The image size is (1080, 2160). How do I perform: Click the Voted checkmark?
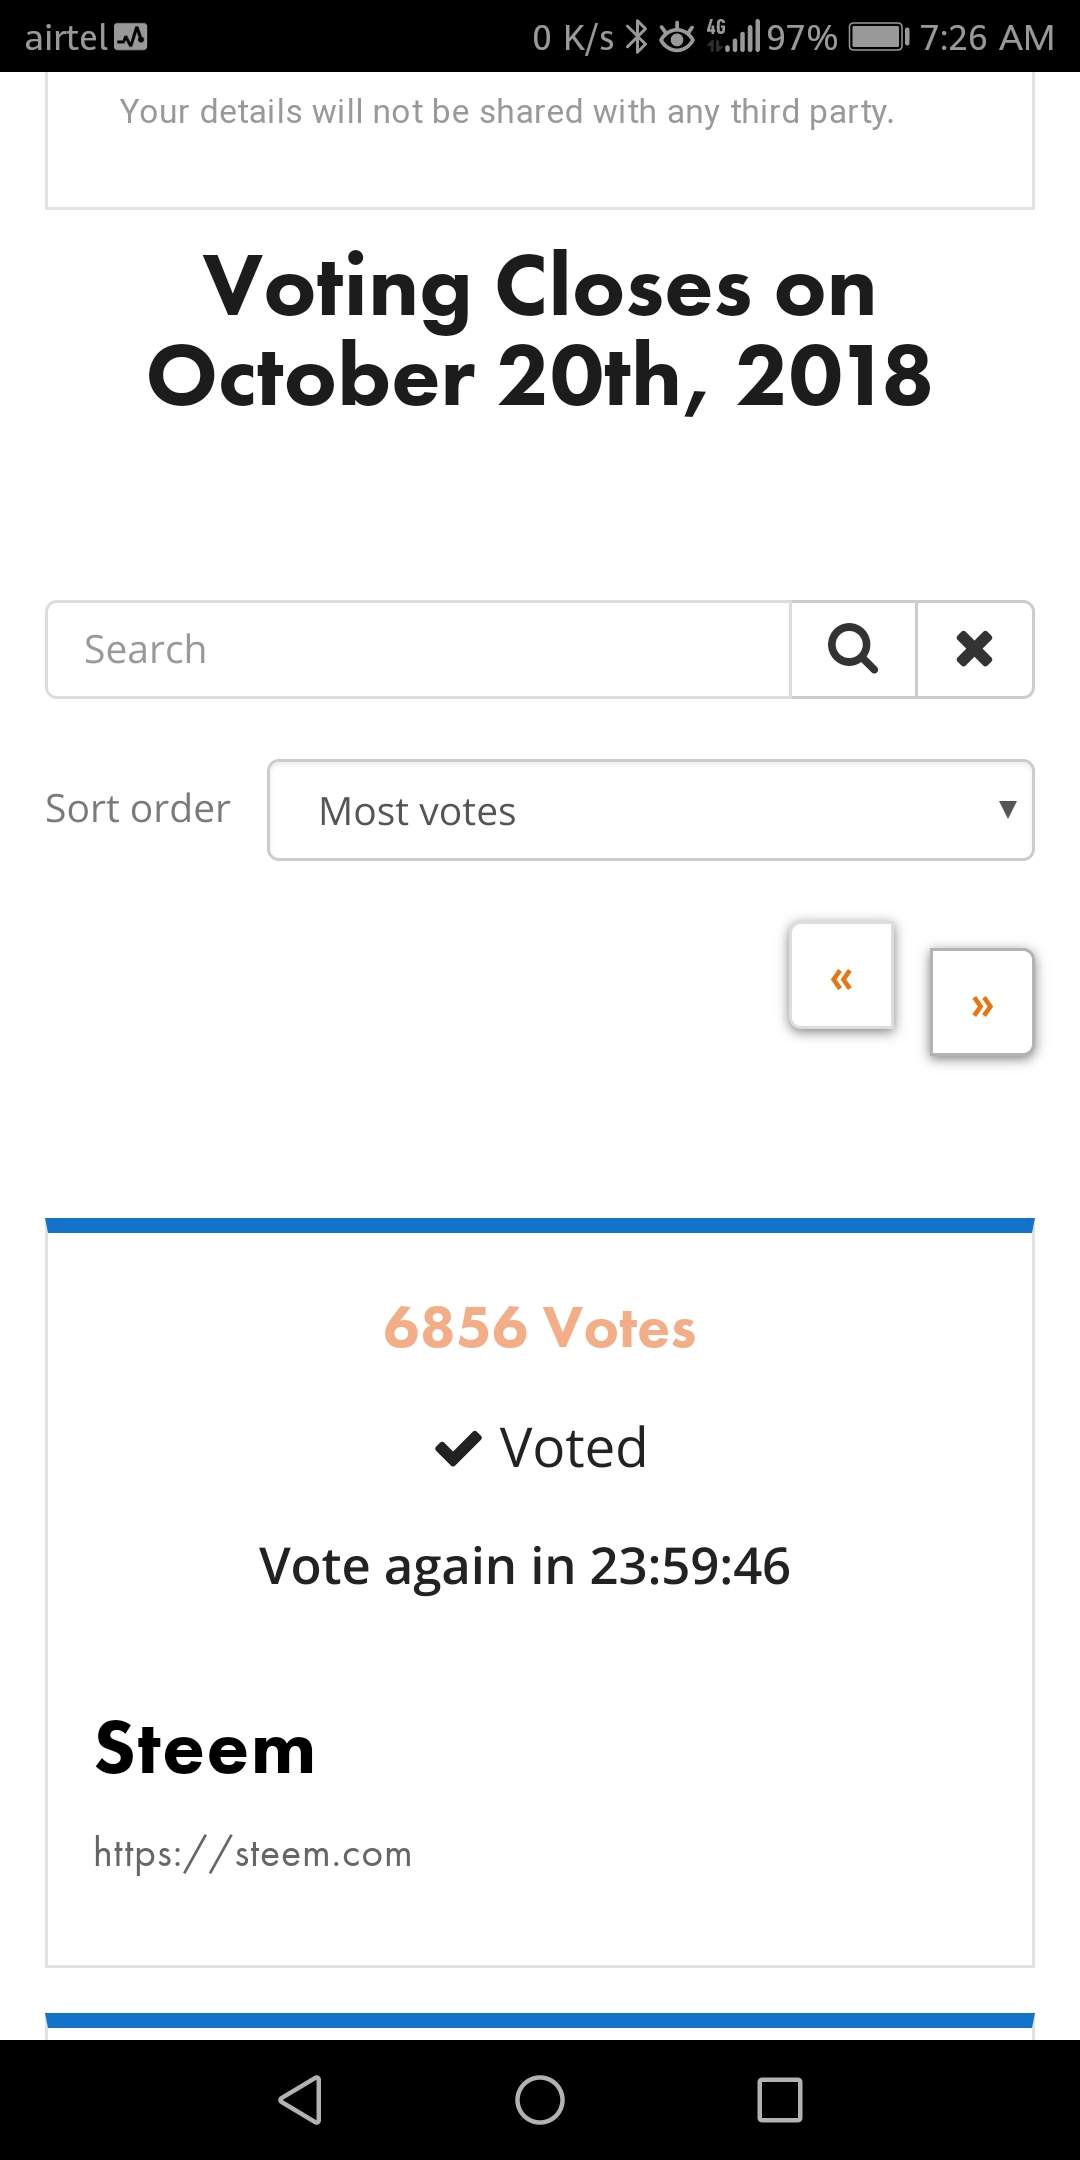click(459, 1448)
